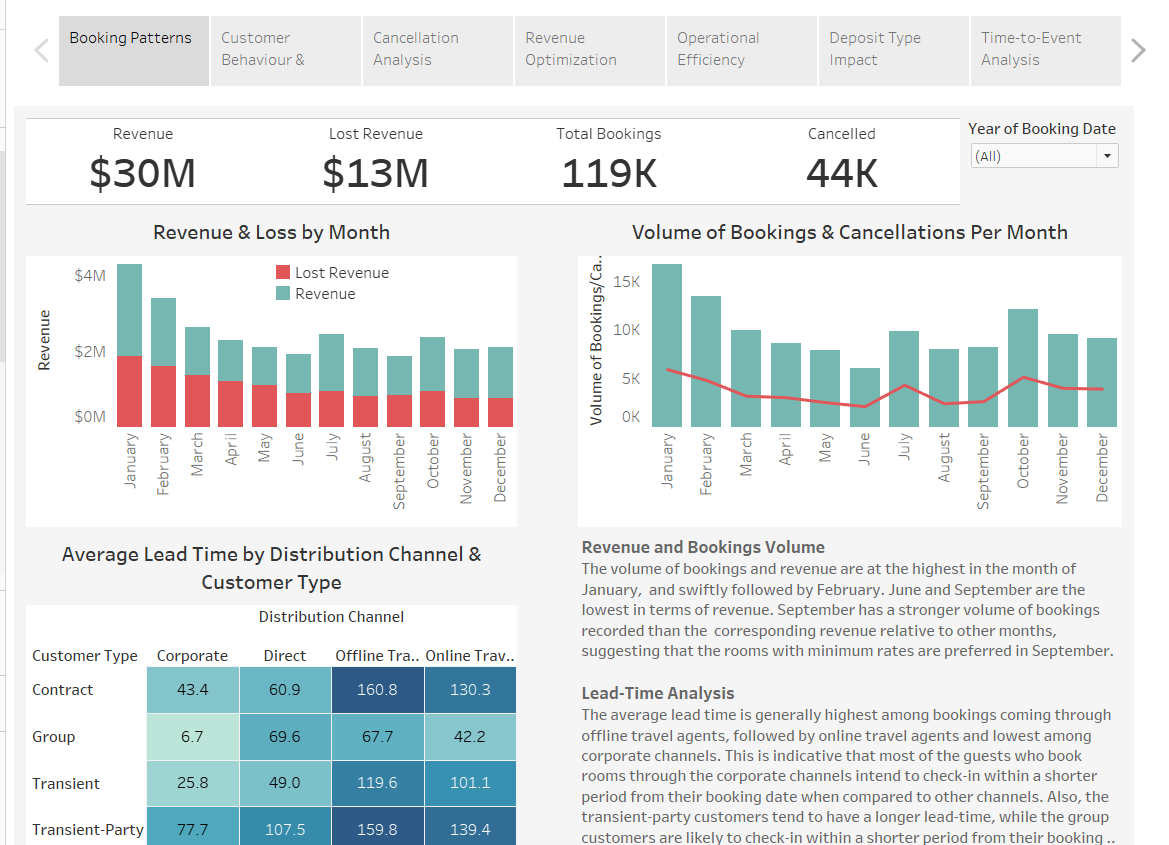Image resolution: width=1169 pixels, height=845 pixels.
Task: Go to the Operational Efficiency tab
Action: [741, 50]
